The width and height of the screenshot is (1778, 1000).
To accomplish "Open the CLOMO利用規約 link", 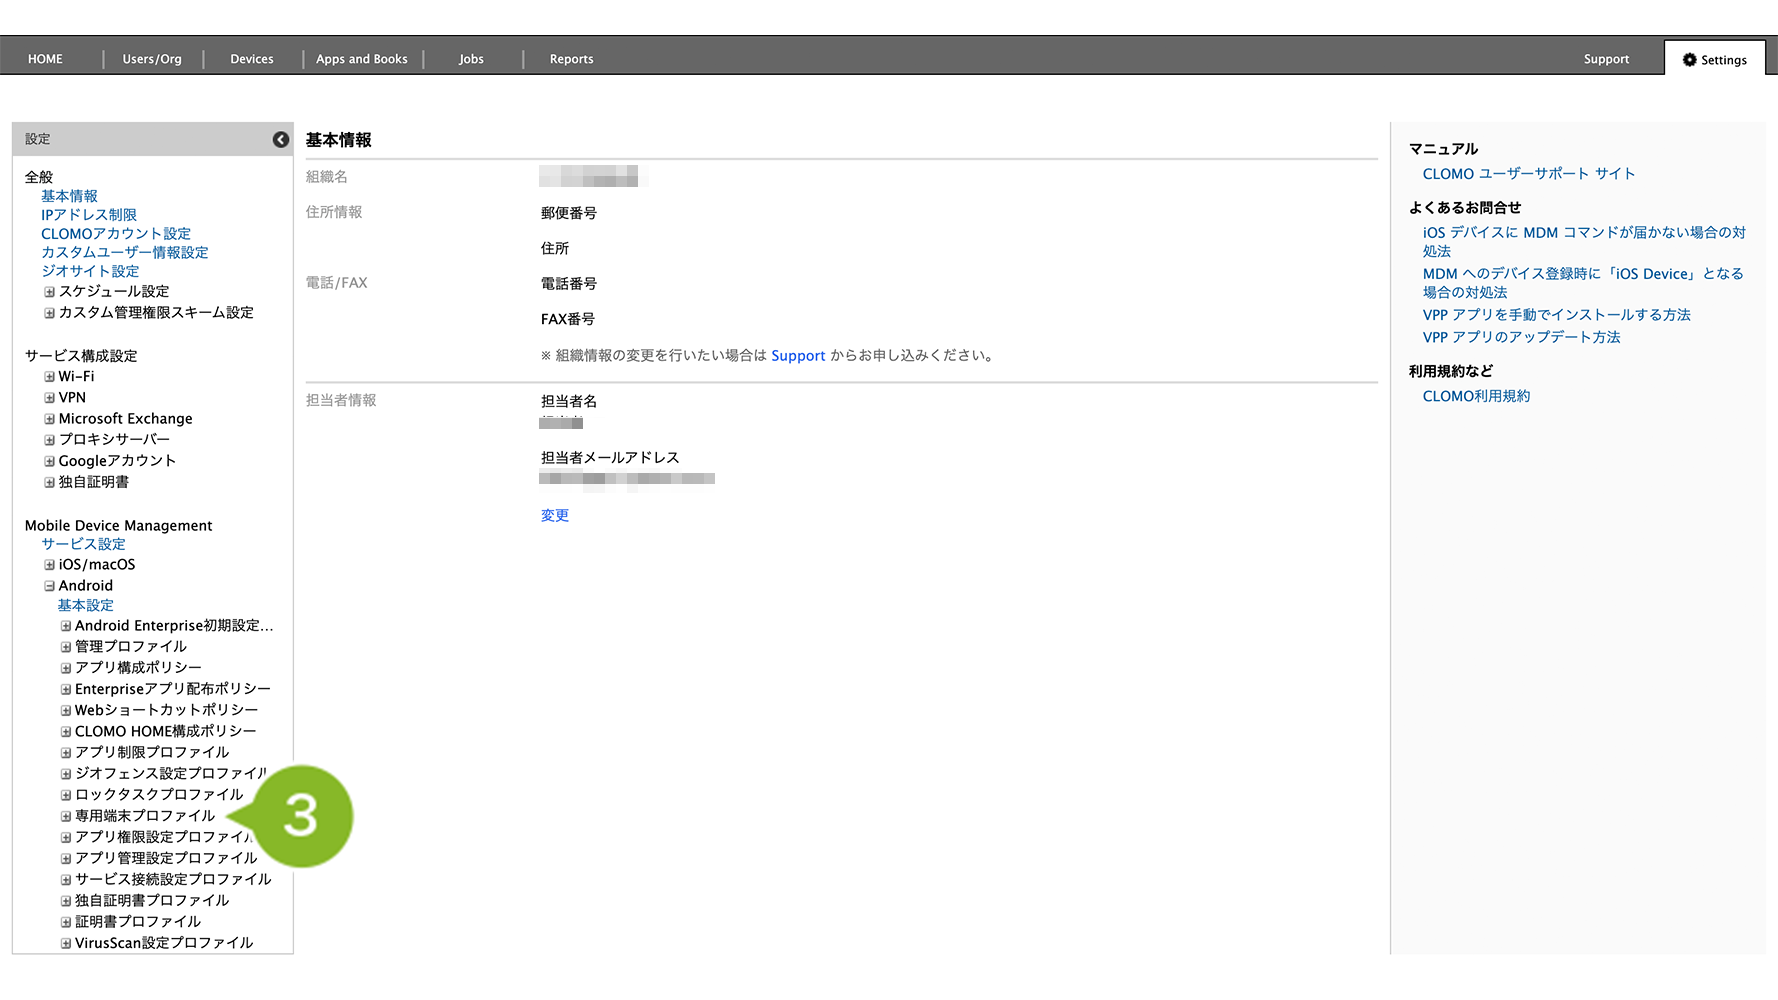I will click(x=1475, y=396).
